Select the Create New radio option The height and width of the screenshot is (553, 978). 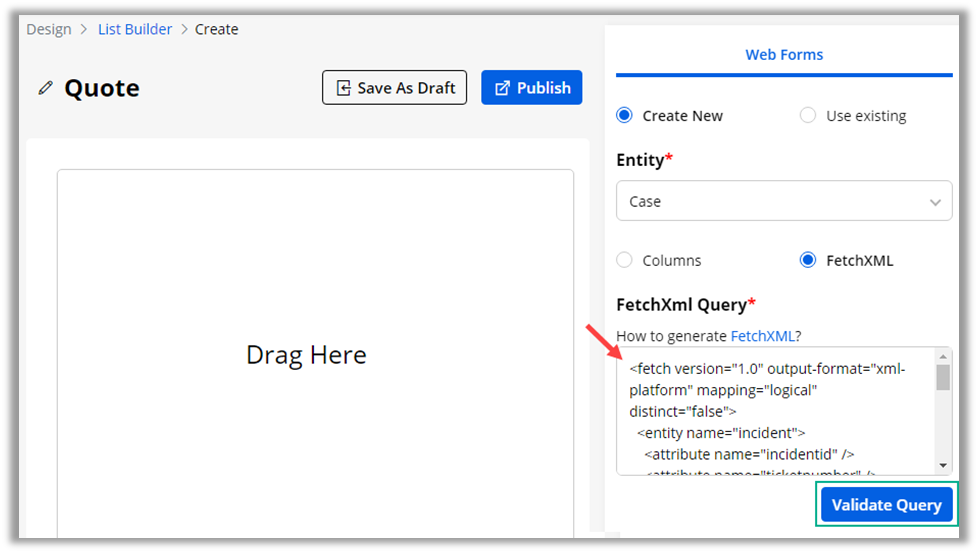pyautogui.click(x=625, y=116)
